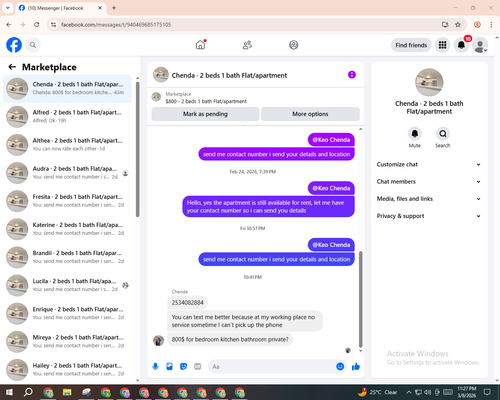This screenshot has width=500, height=400.
Task: Choose a sticker from the sticker icon
Action: point(183,367)
